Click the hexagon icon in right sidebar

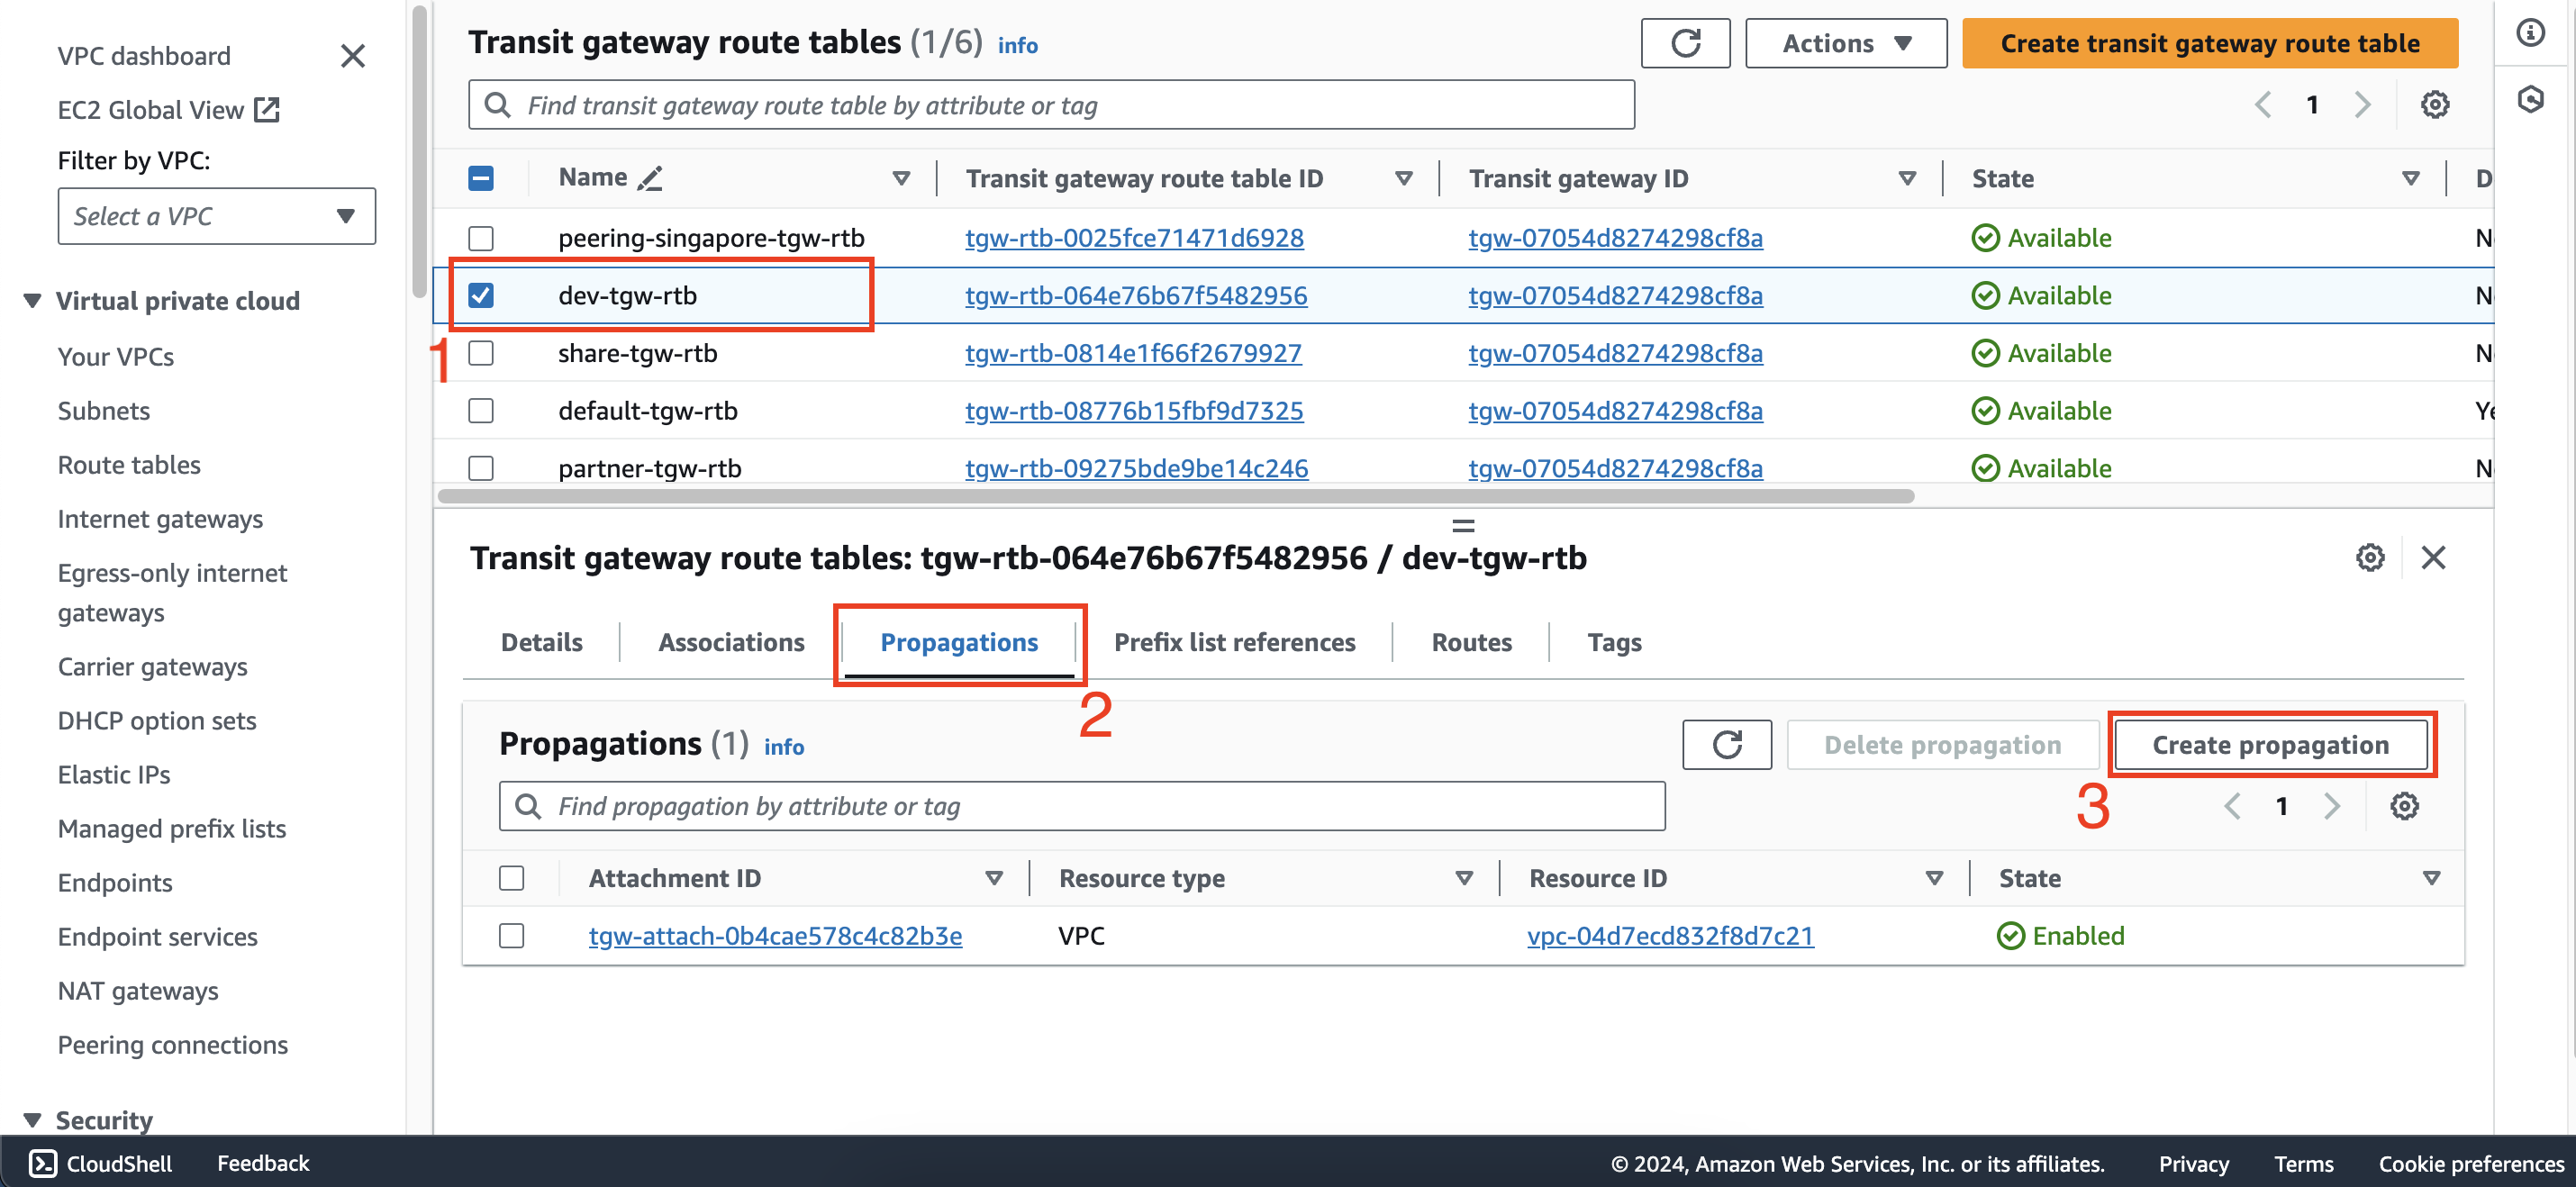[x=2531, y=99]
